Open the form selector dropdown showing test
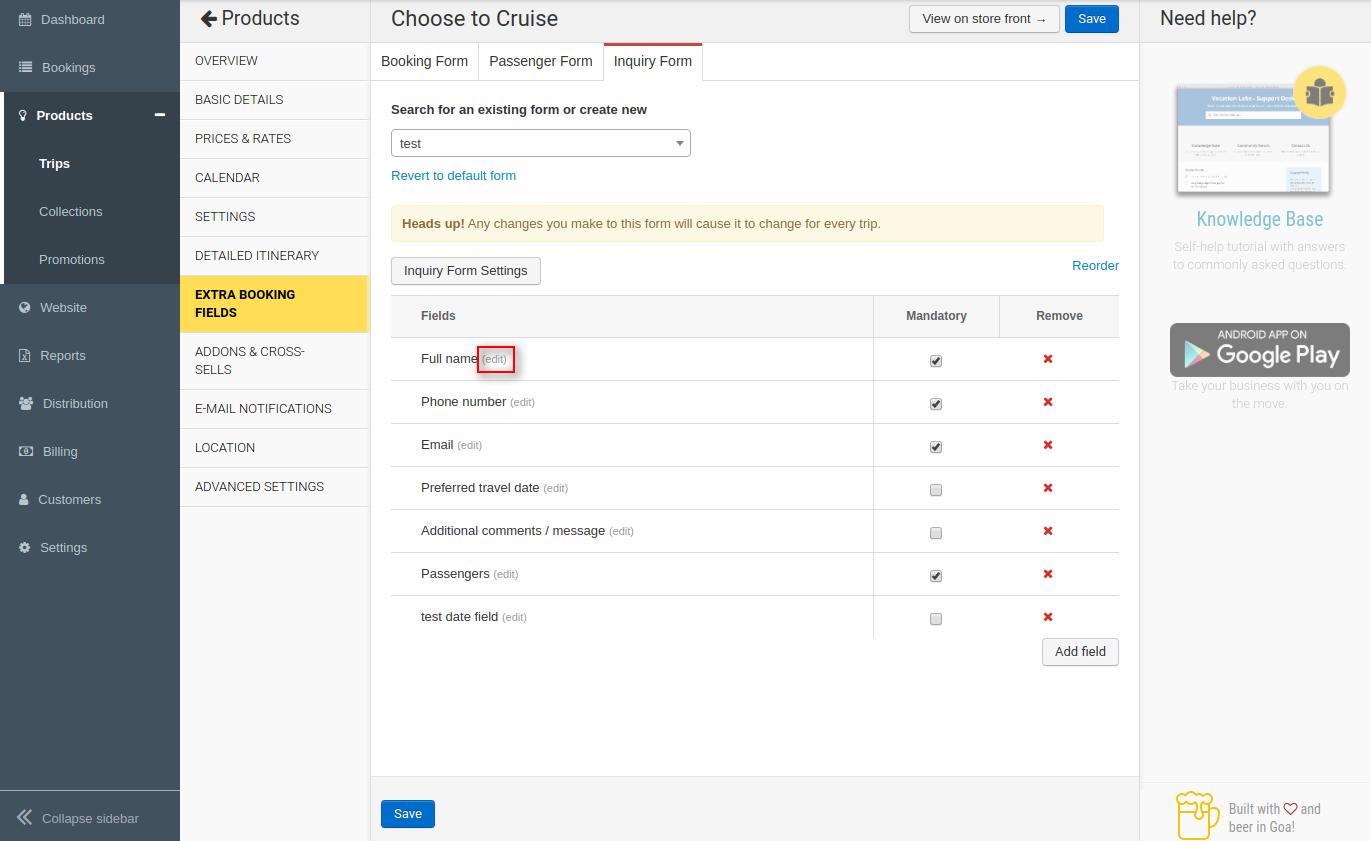Viewport: 1371px width, 841px height. pyautogui.click(x=540, y=143)
